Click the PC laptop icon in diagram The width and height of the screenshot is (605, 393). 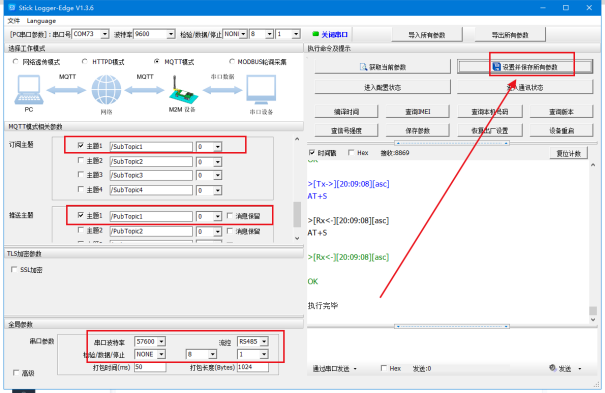pyautogui.click(x=29, y=90)
